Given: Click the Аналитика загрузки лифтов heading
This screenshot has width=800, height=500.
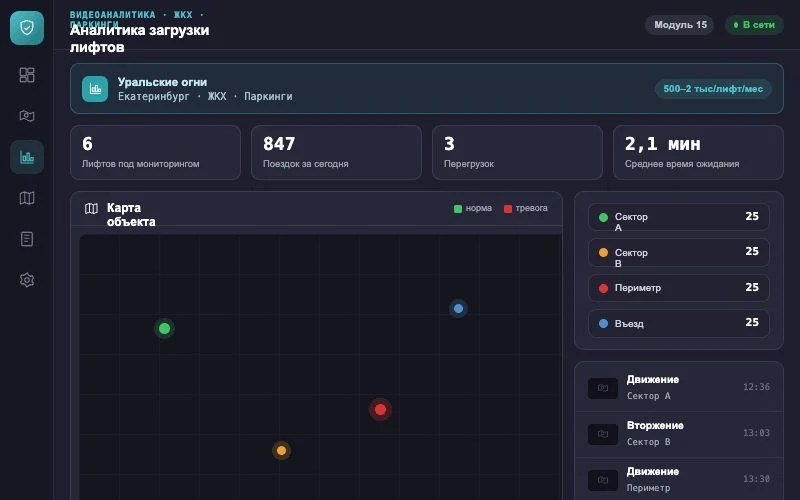Looking at the screenshot, I should 139,38.
